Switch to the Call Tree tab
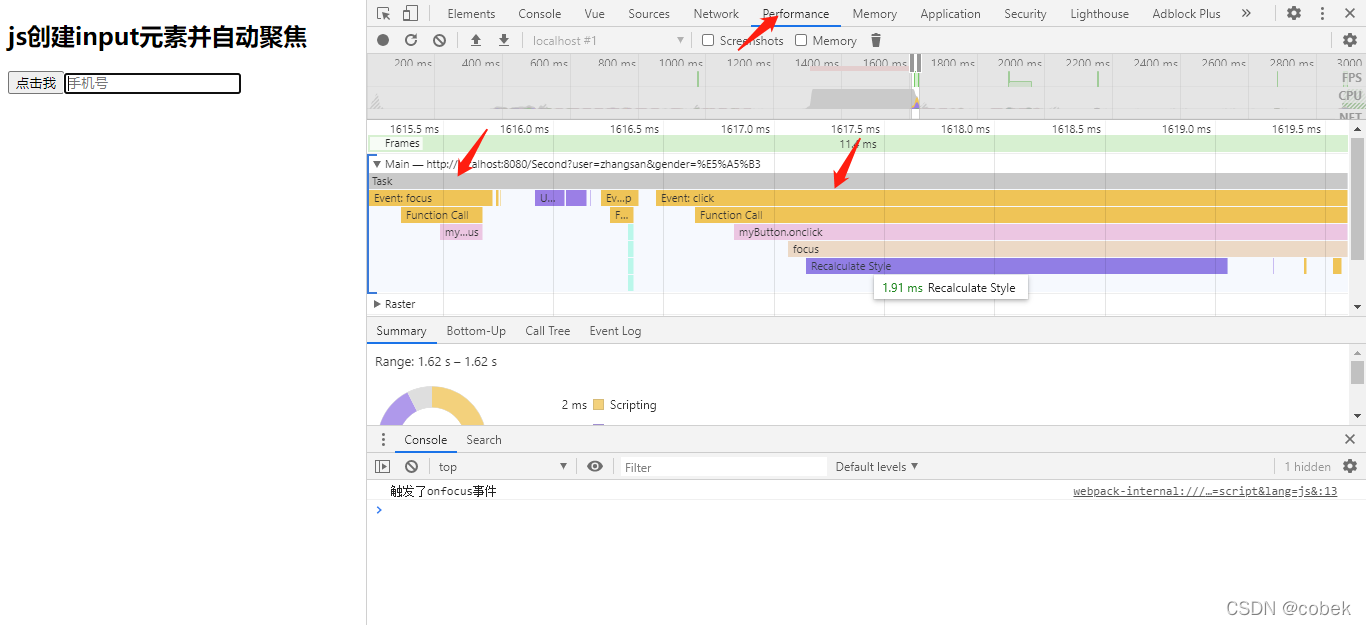1366x625 pixels. [548, 331]
